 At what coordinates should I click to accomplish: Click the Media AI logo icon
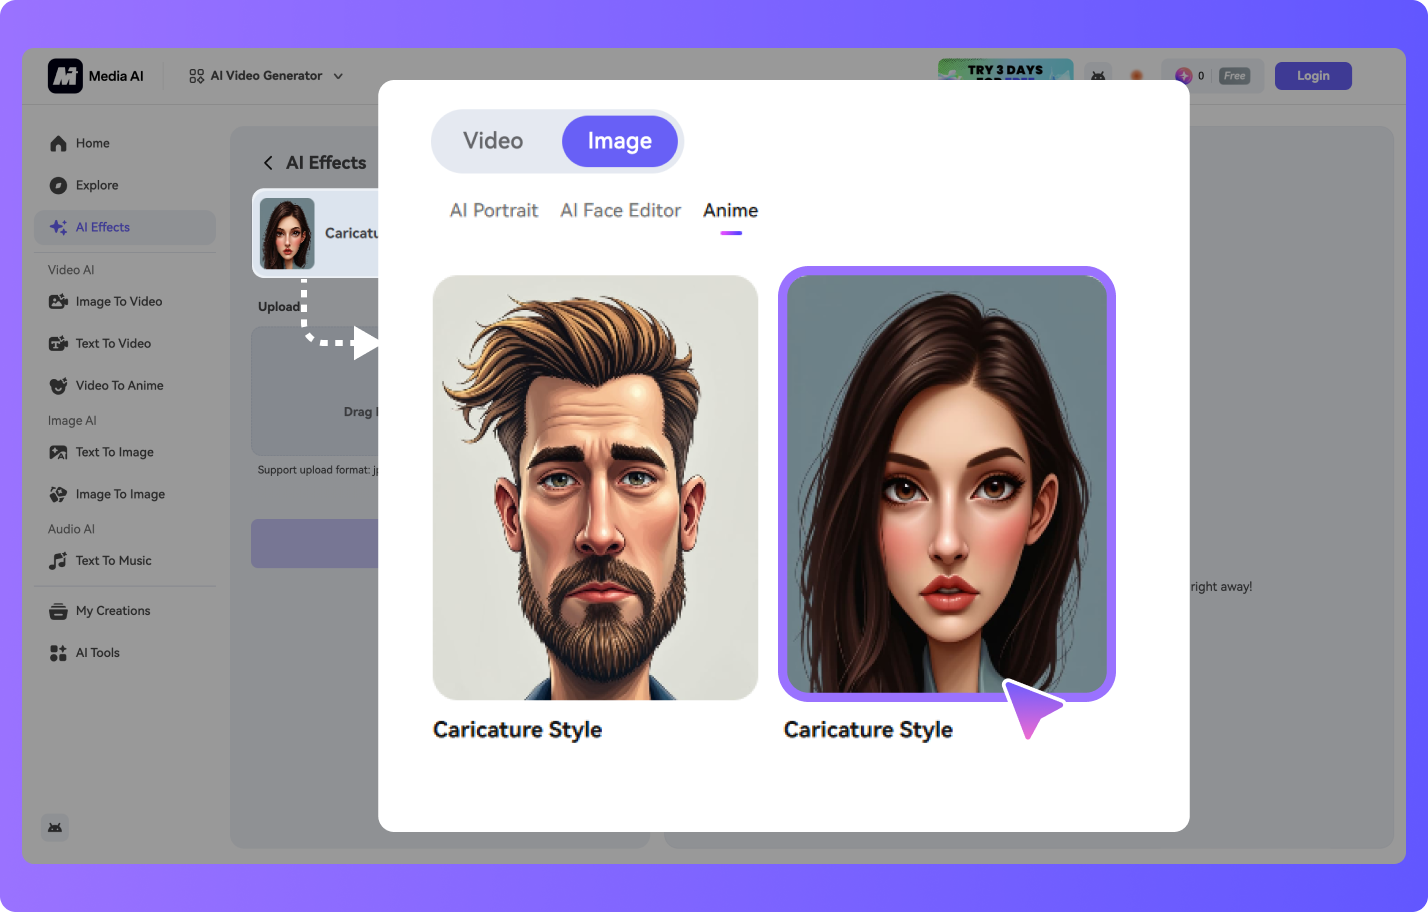coord(65,76)
